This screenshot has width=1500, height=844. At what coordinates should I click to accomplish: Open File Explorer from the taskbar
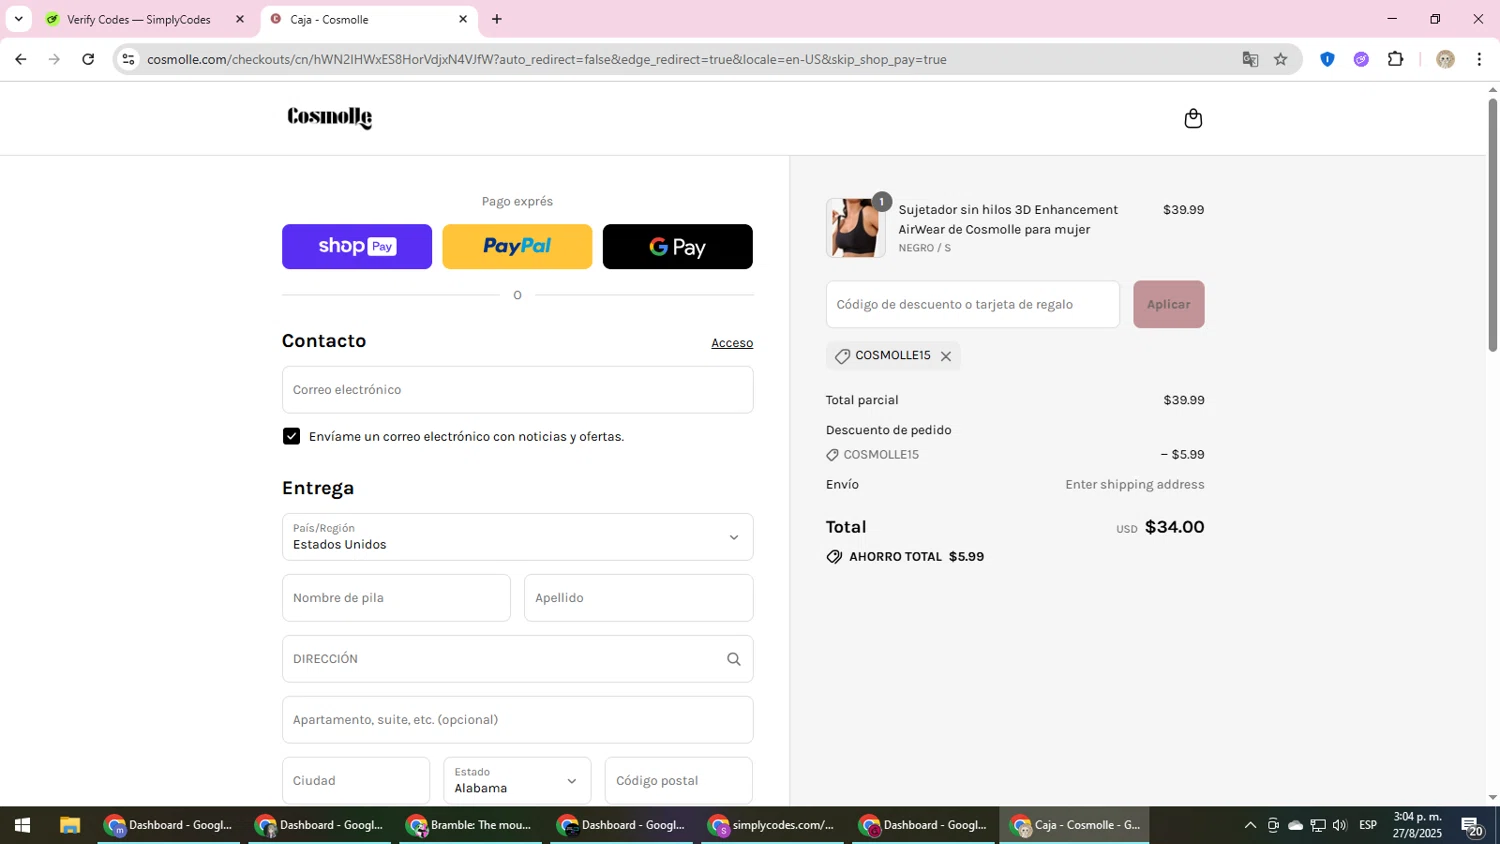(69, 825)
